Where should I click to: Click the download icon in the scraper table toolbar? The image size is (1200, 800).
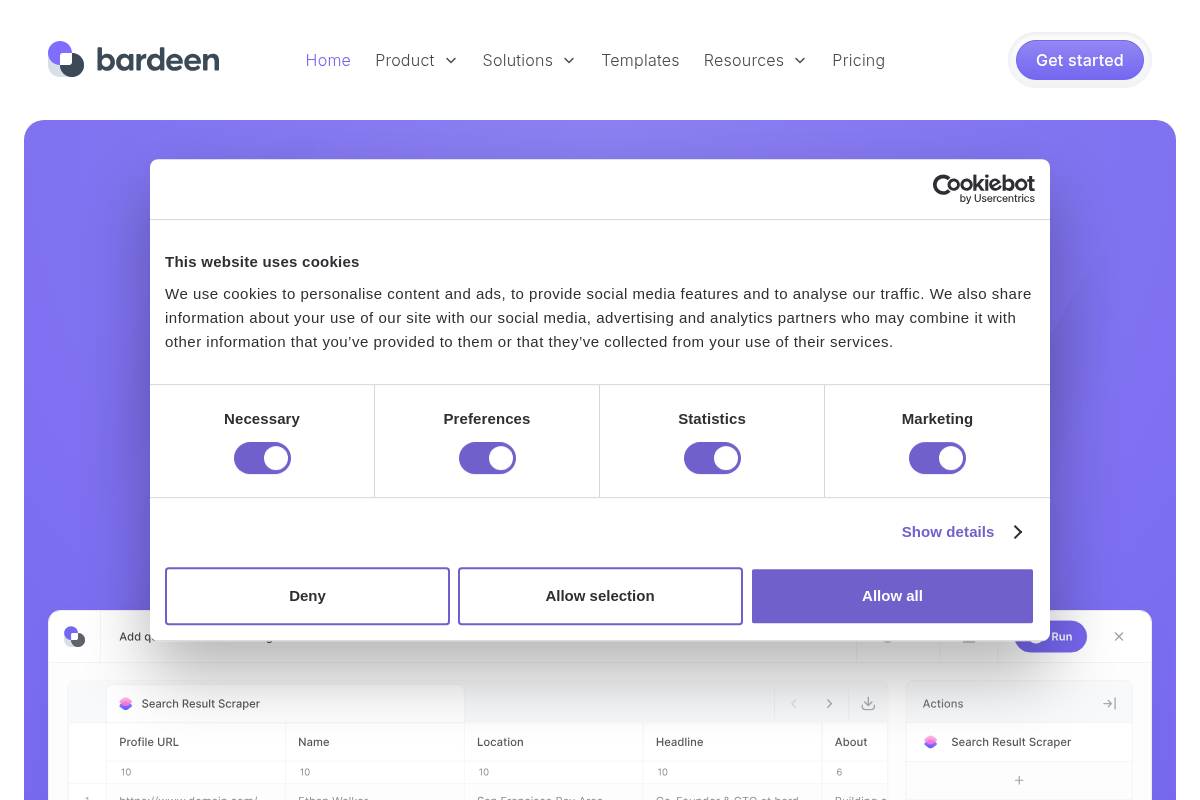pyautogui.click(x=868, y=704)
